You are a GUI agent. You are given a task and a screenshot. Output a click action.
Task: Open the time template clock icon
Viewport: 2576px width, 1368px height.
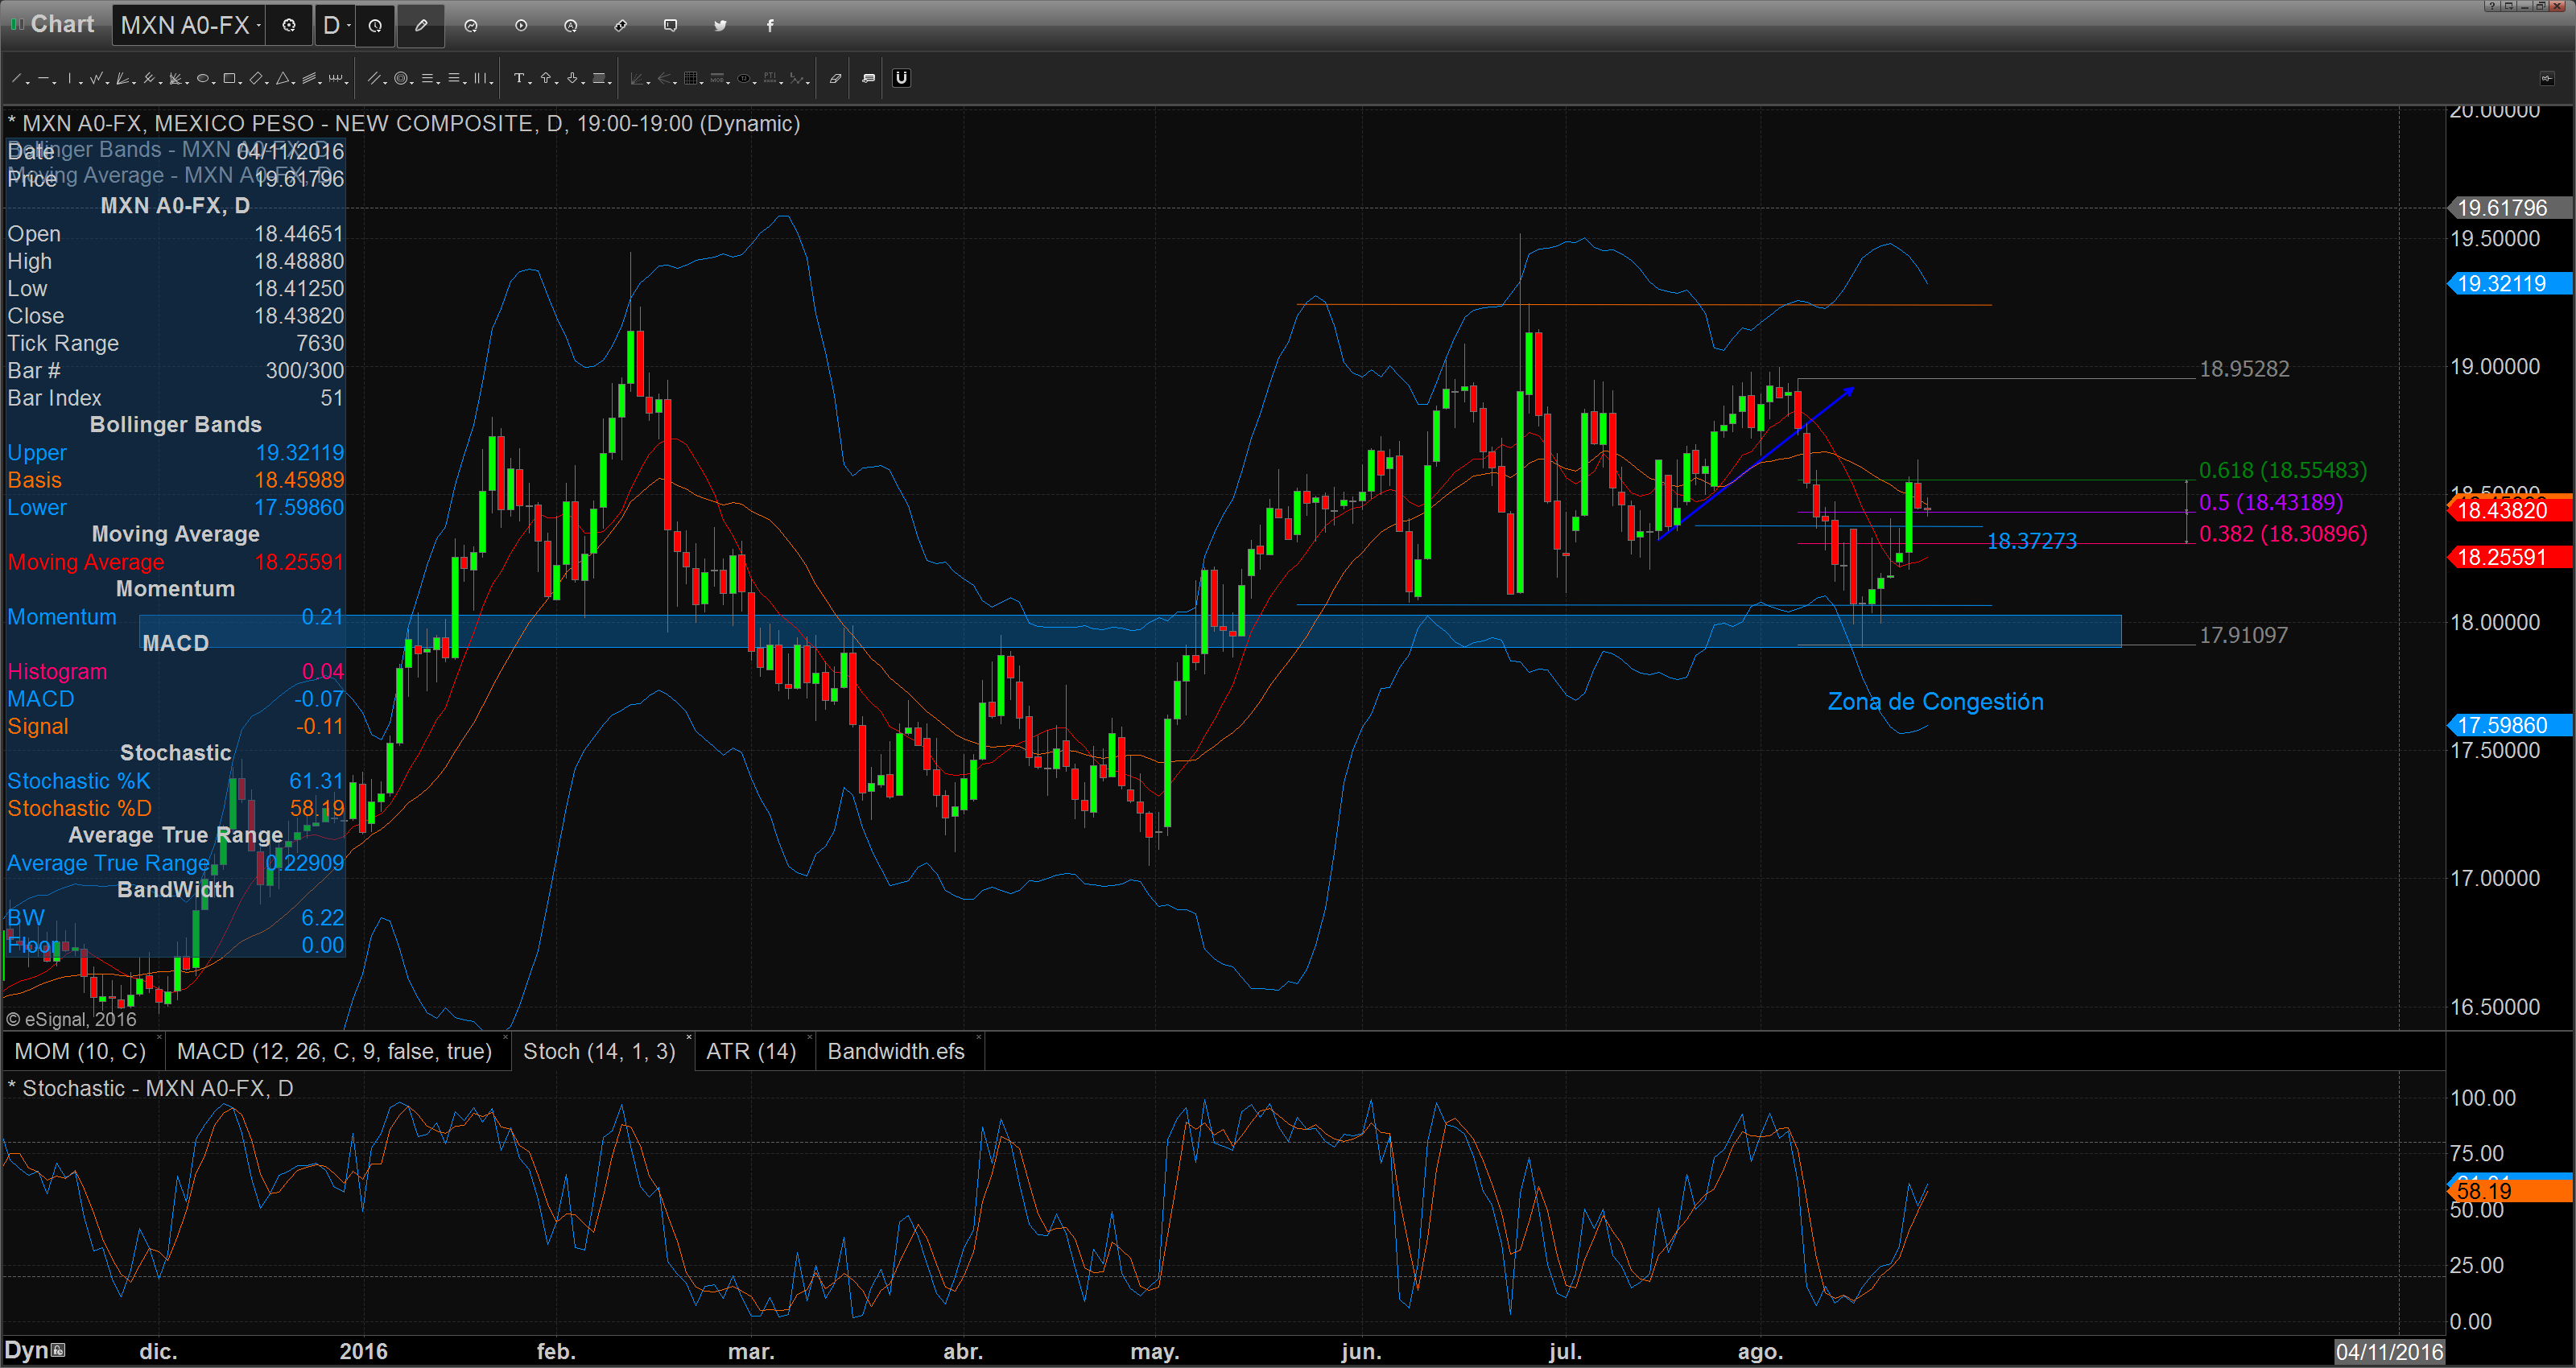click(375, 25)
